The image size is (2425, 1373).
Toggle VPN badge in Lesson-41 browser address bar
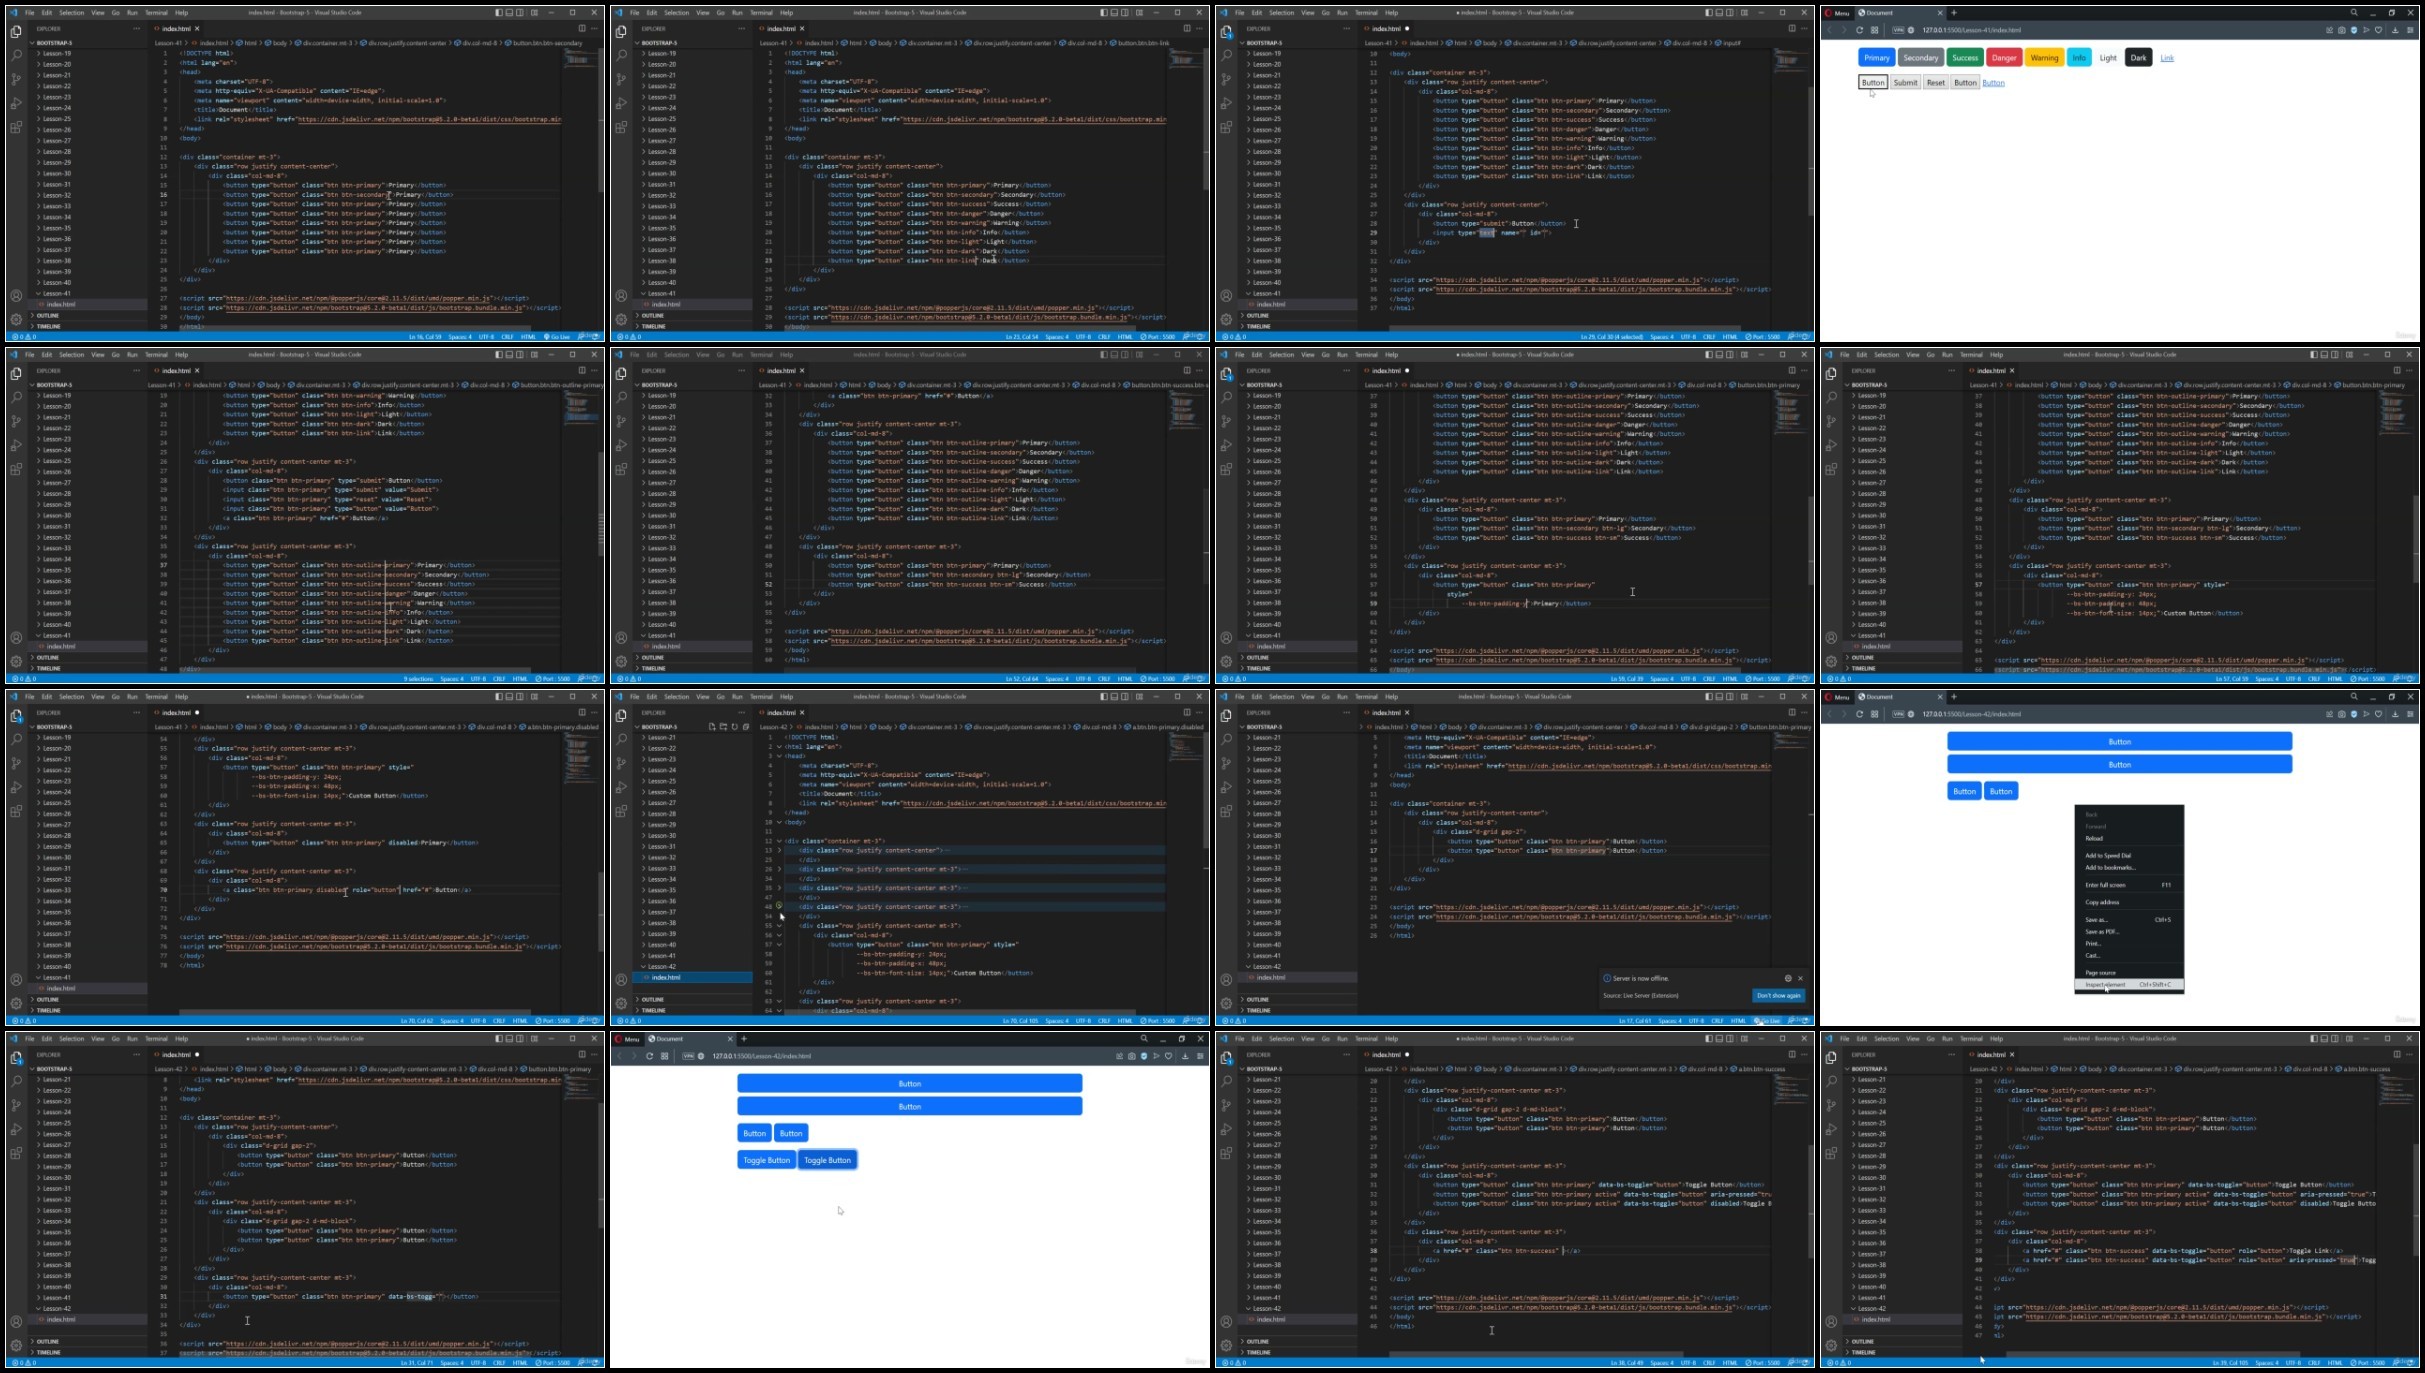click(1898, 30)
